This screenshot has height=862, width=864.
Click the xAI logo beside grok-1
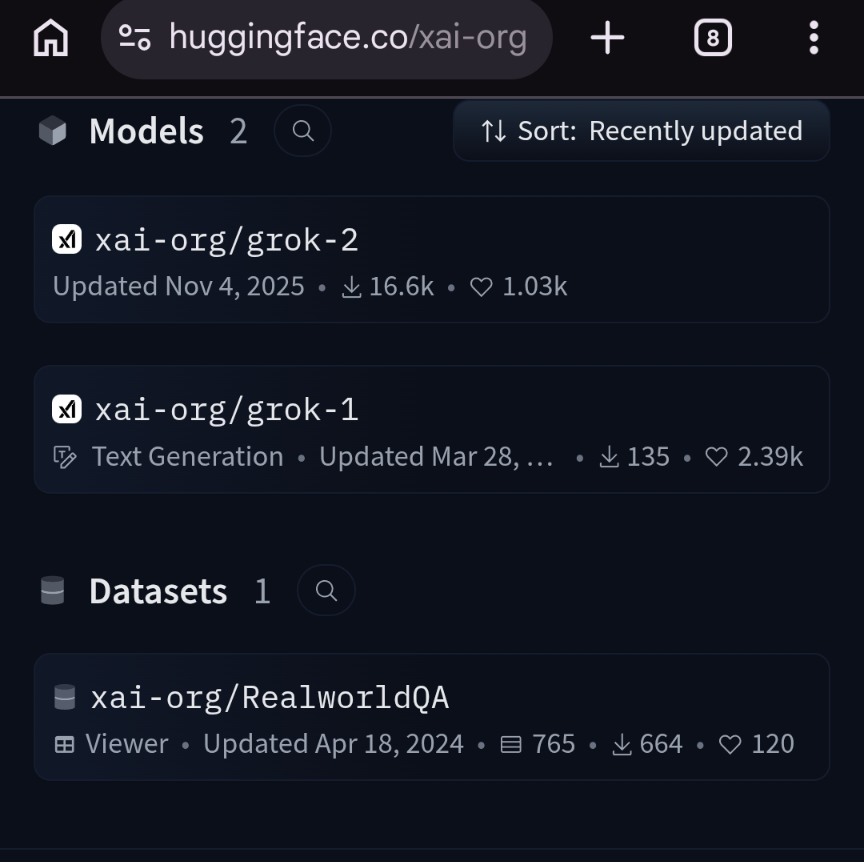tap(67, 409)
